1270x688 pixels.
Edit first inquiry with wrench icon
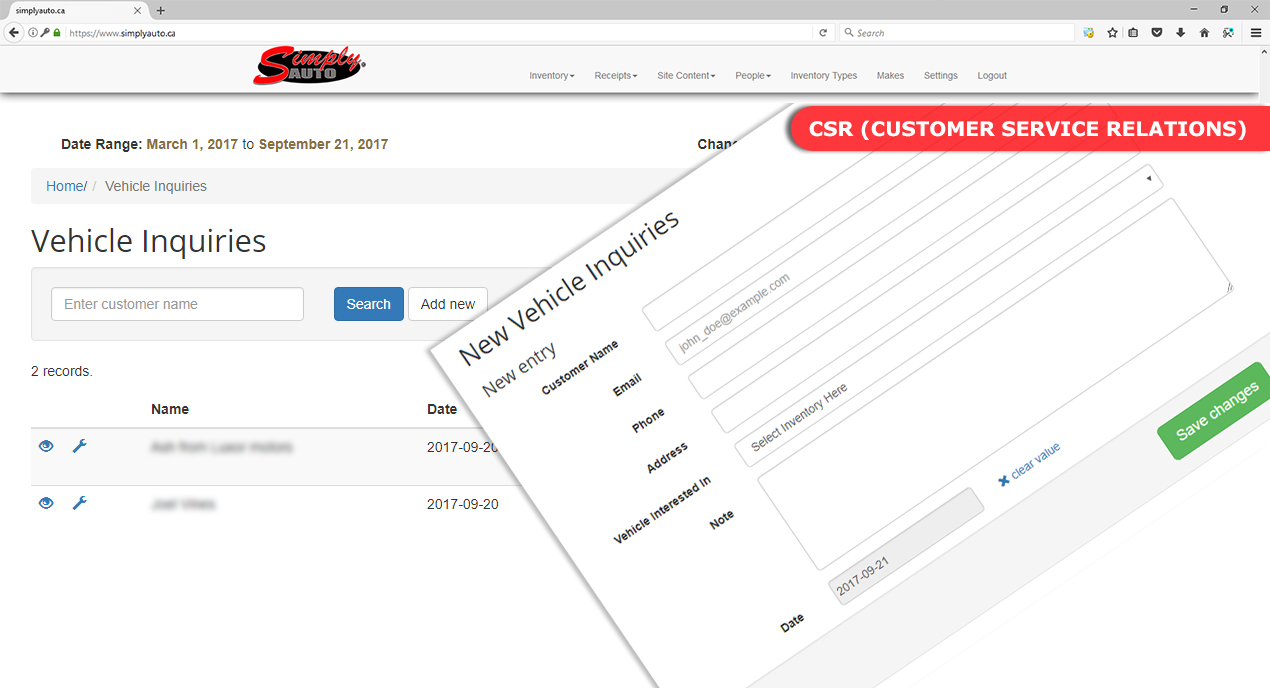[80, 446]
